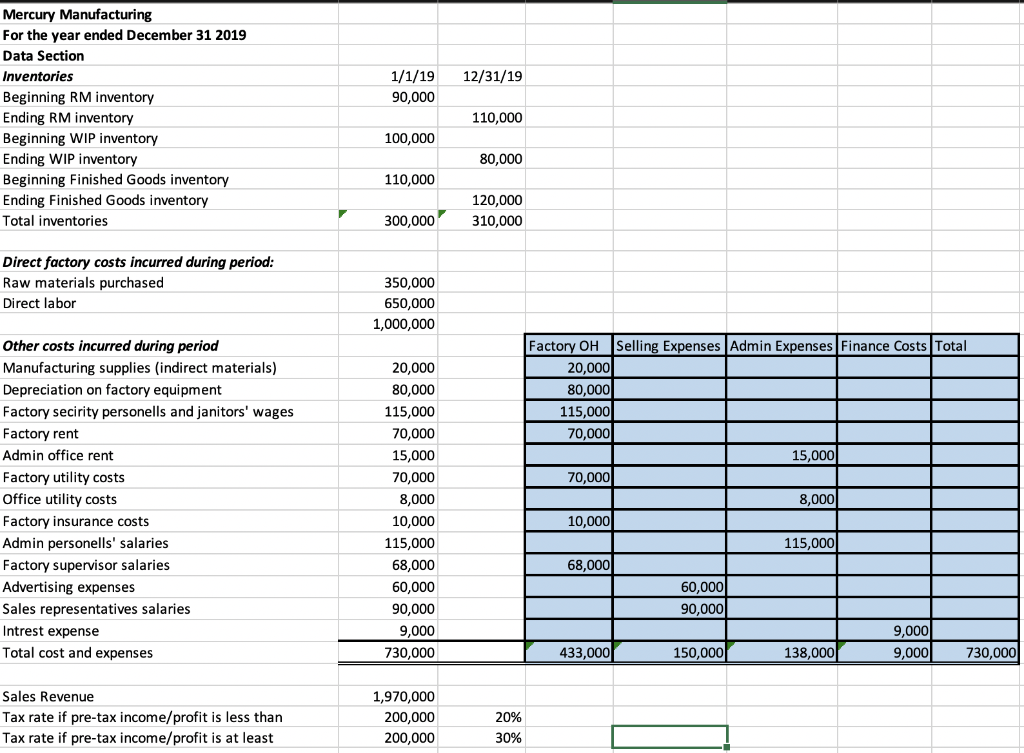
Task: Select the Factory OH column header cell
Action: click(568, 344)
